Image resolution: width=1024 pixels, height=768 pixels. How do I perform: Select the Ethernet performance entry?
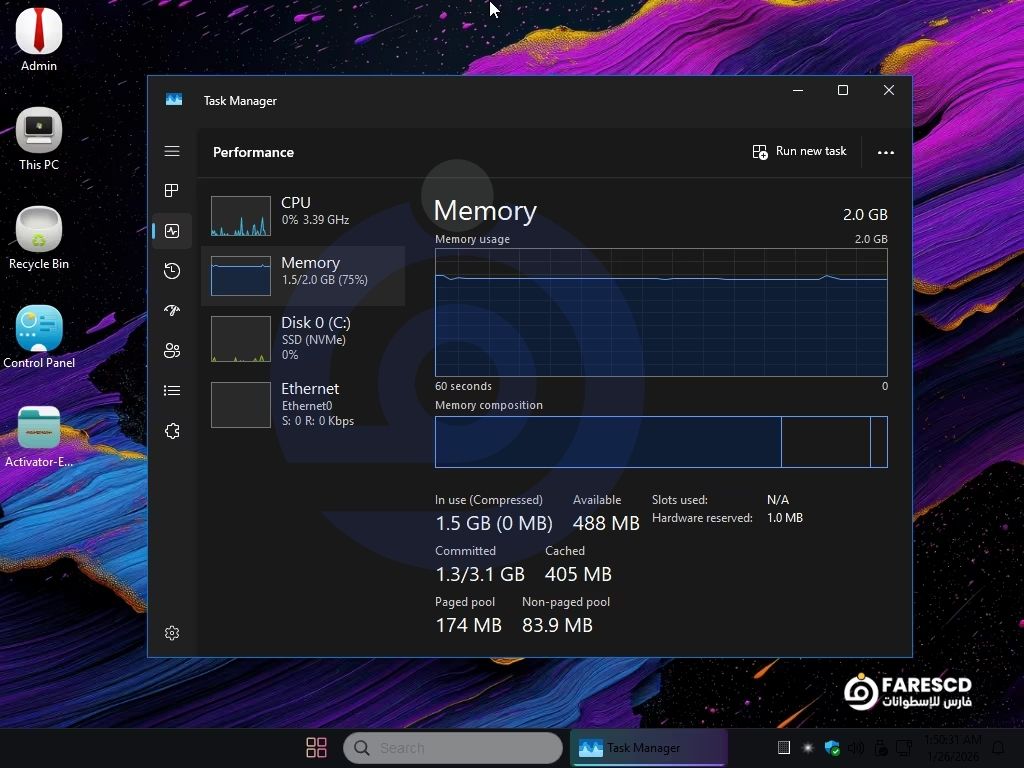tap(300, 404)
